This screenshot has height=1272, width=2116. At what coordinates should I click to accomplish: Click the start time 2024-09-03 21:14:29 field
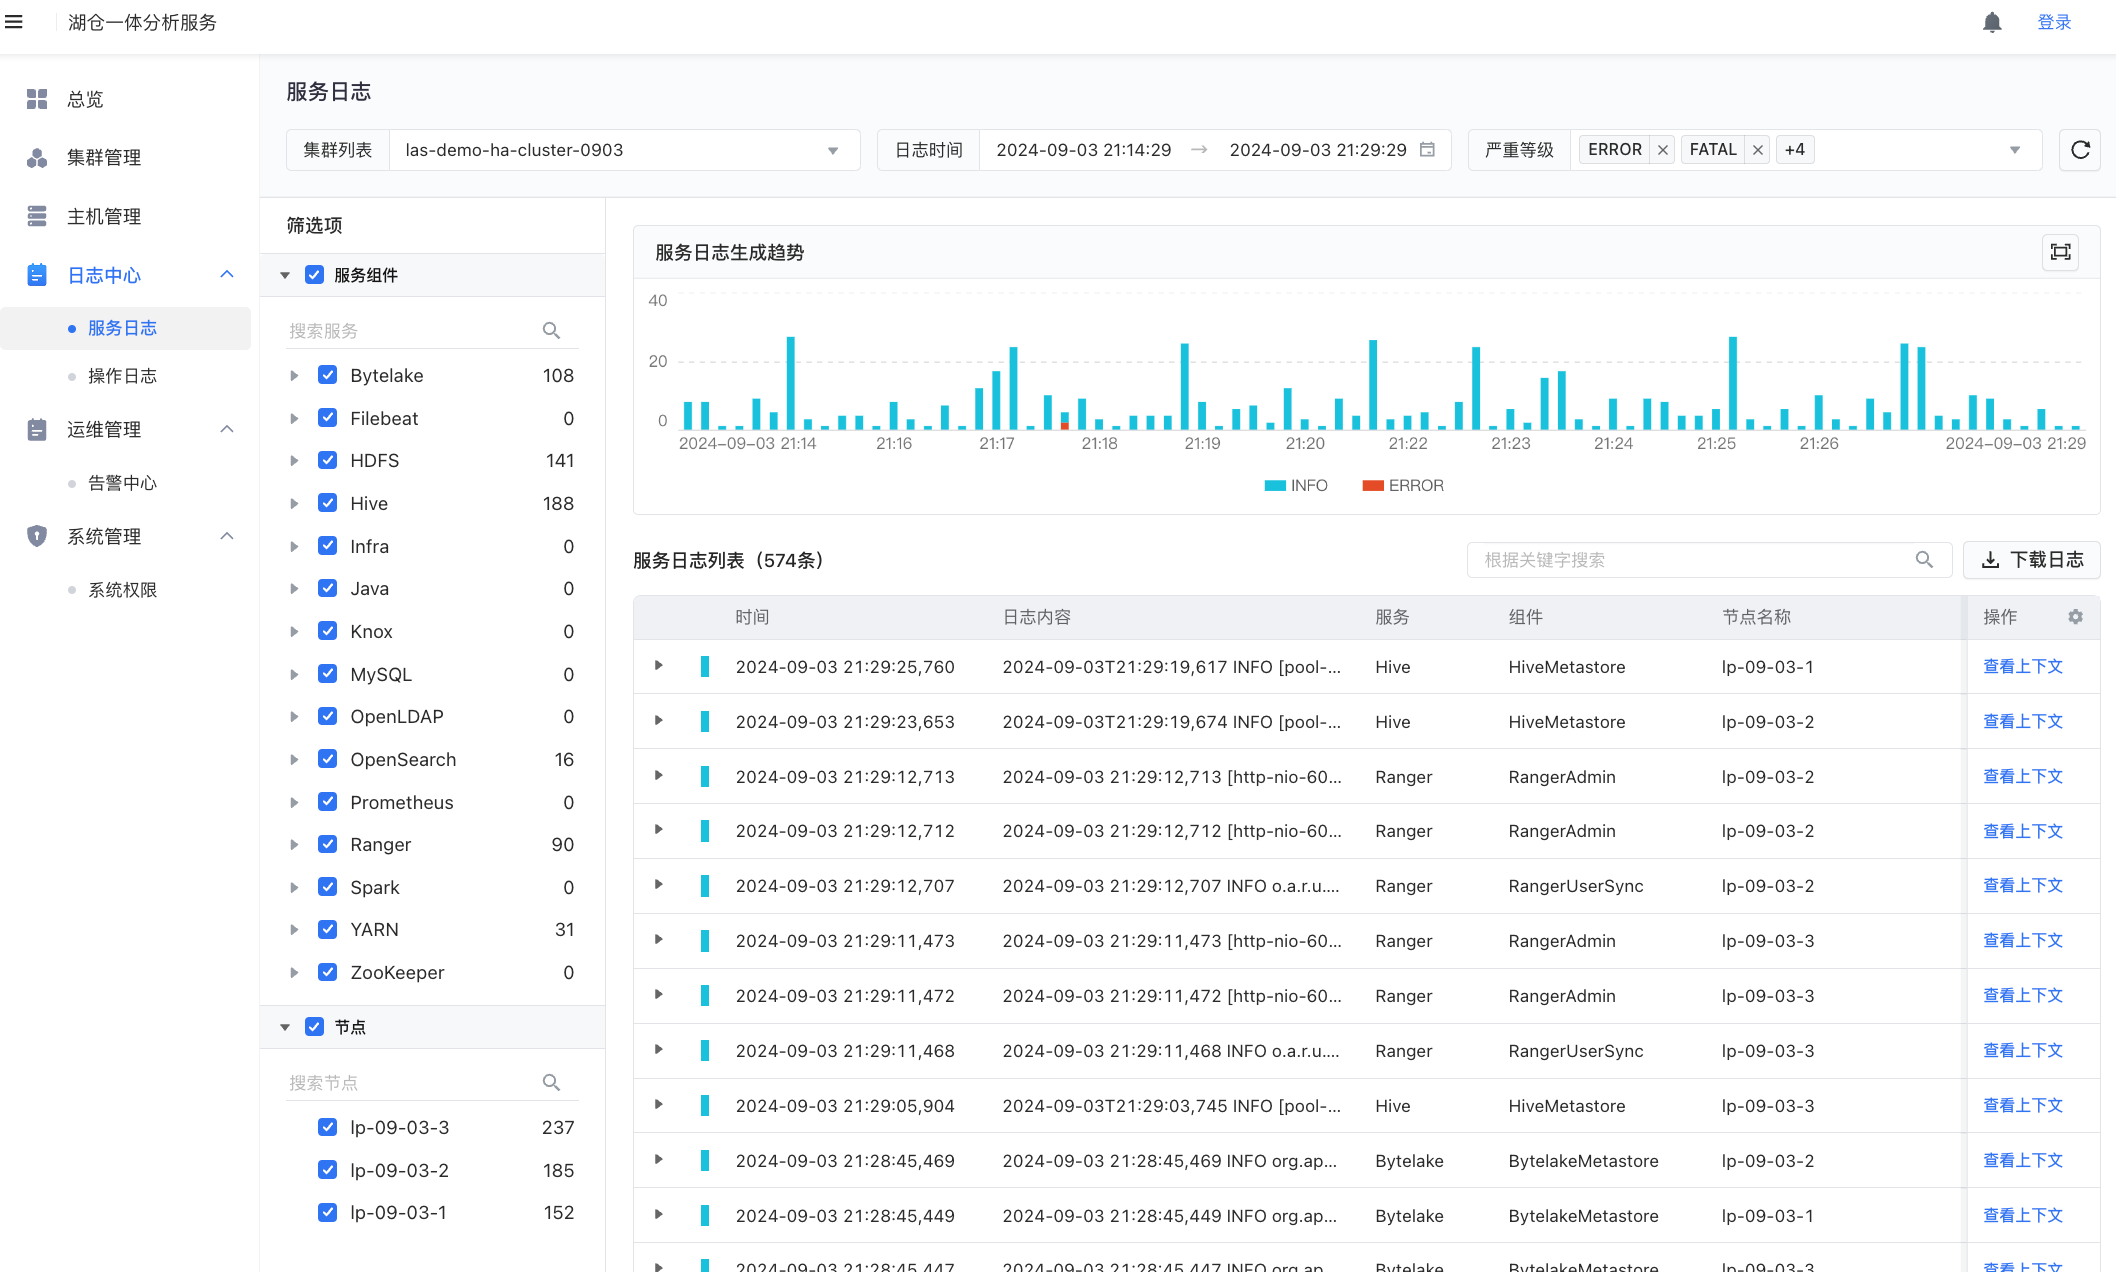tap(1084, 150)
